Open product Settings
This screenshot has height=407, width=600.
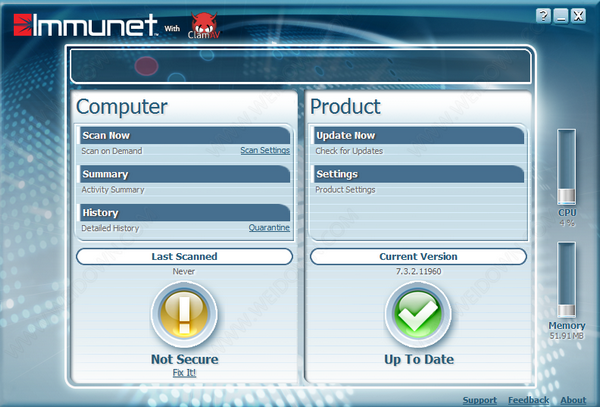tap(418, 174)
